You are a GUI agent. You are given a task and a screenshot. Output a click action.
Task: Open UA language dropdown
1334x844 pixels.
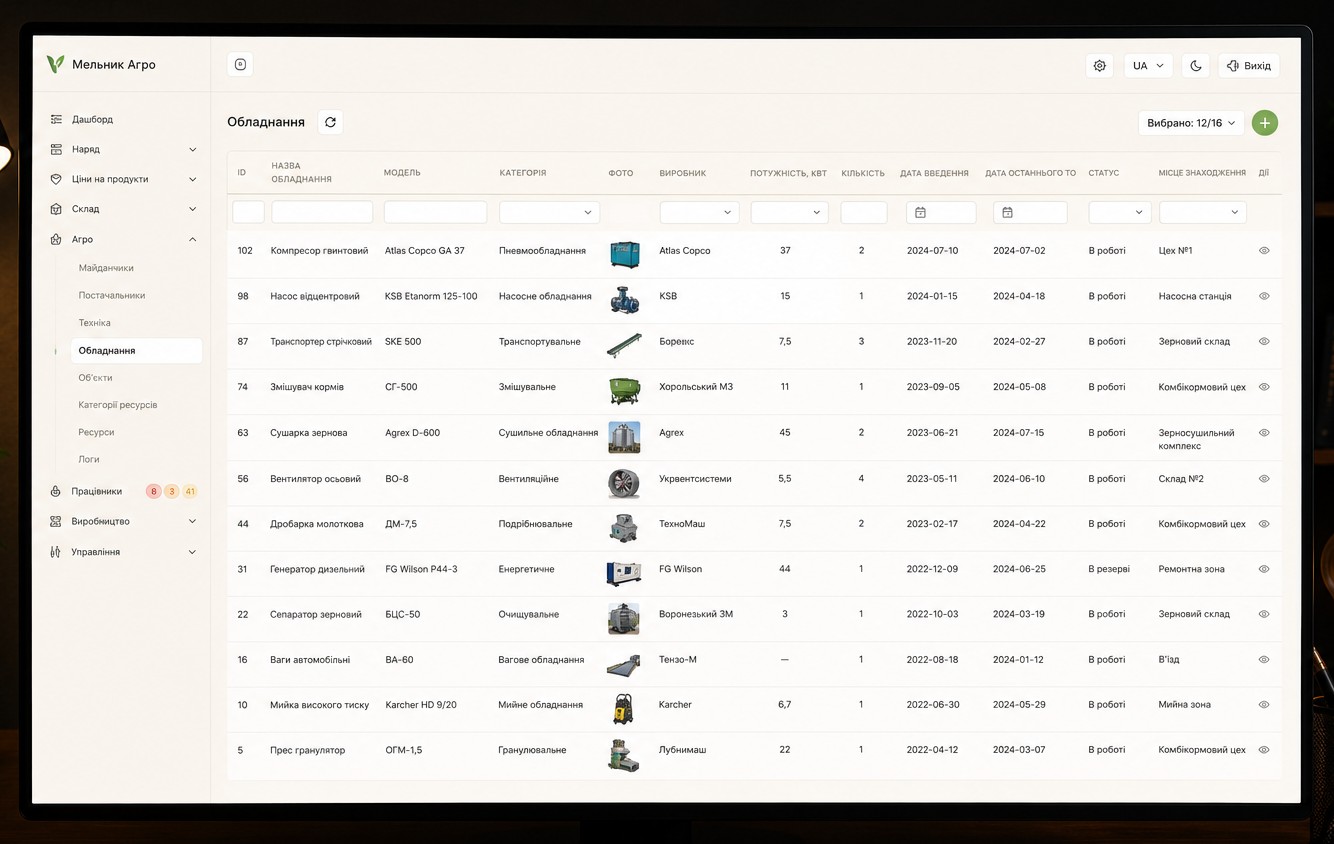point(1148,66)
